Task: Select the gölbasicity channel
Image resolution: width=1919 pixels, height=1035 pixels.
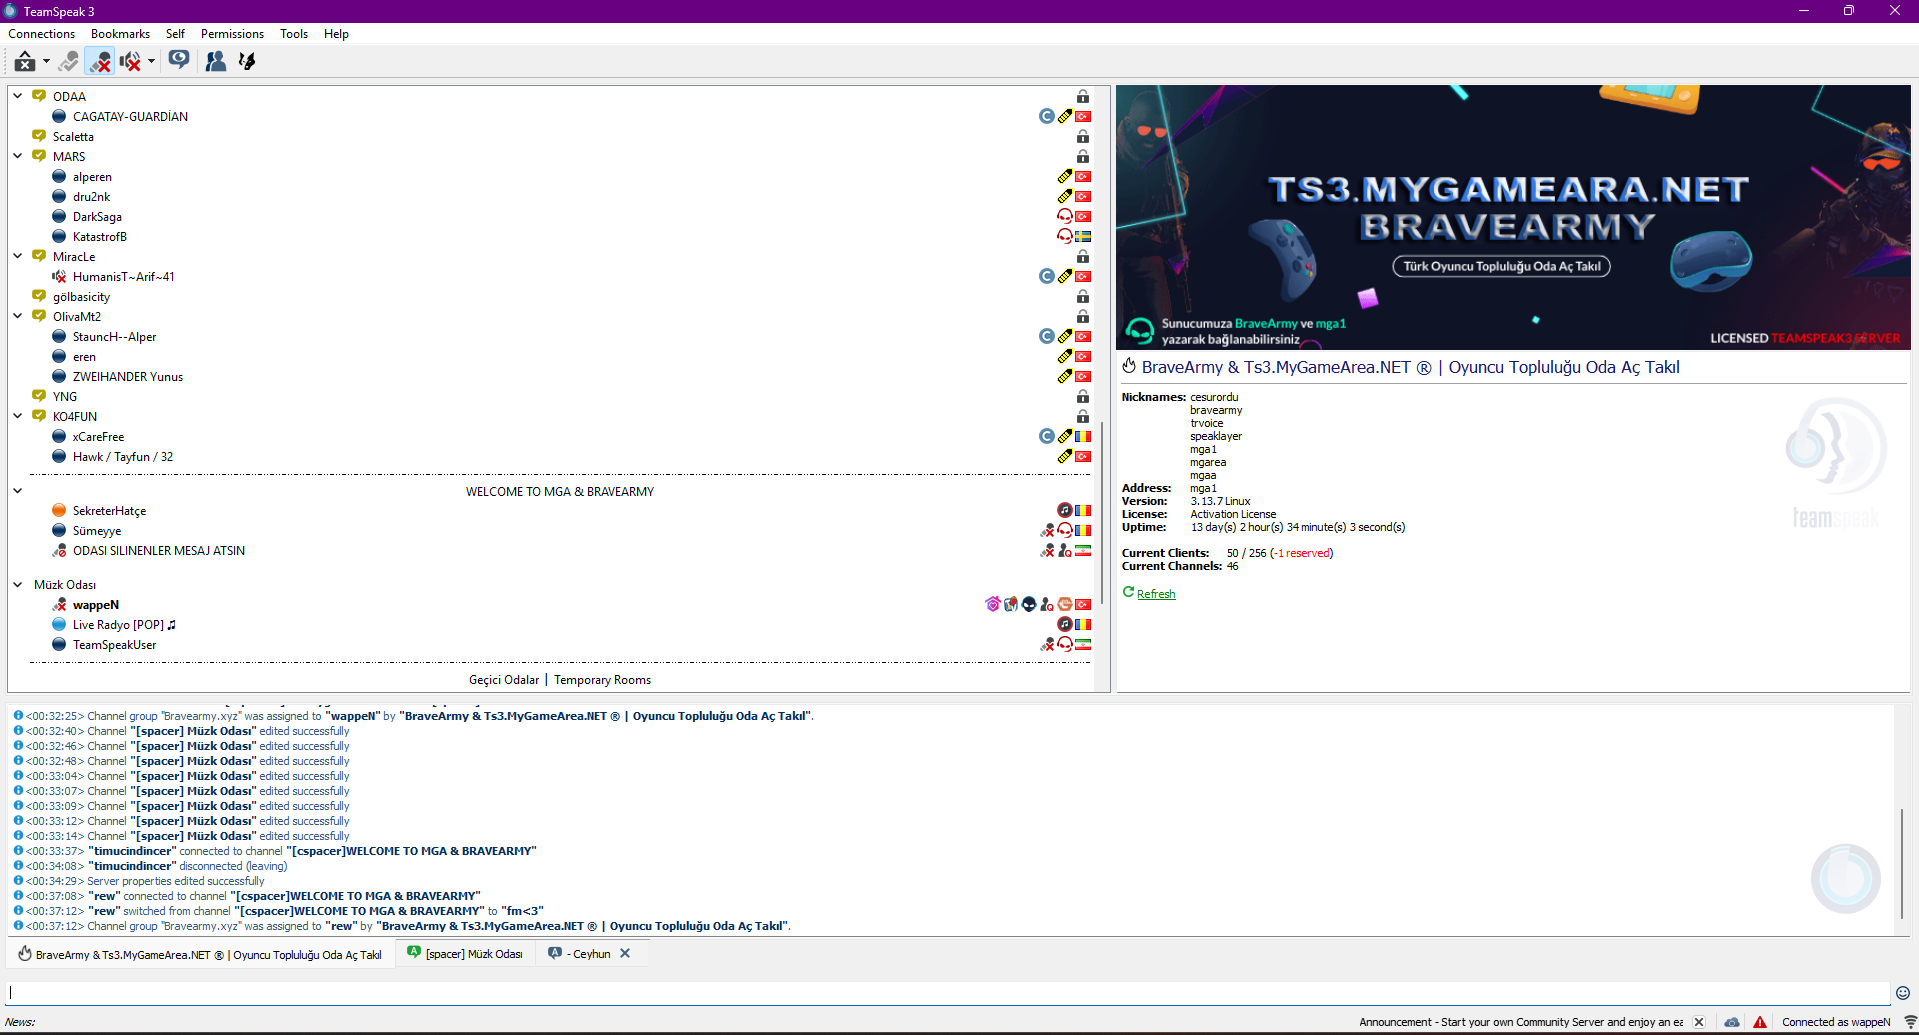Action: [81, 297]
